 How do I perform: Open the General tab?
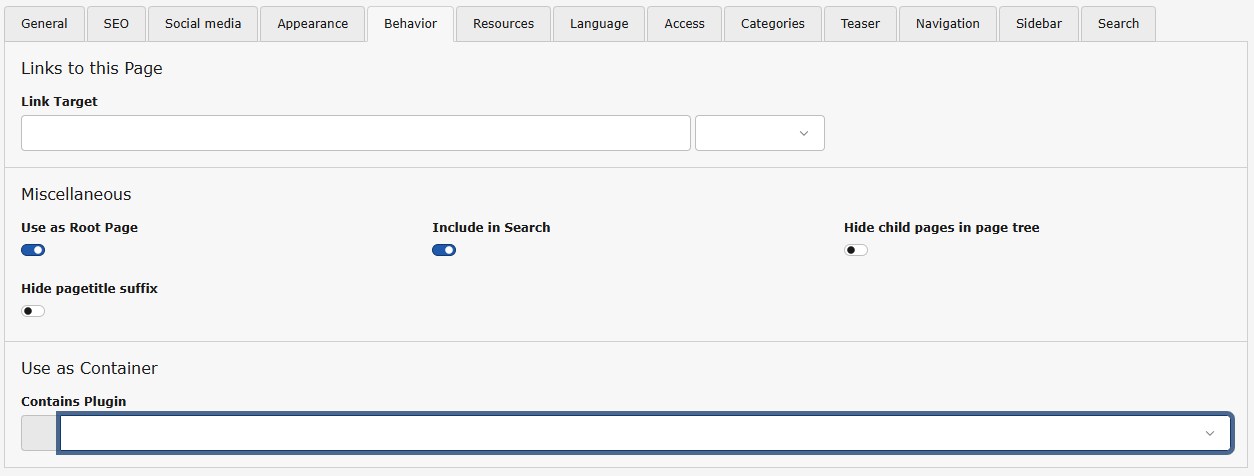pos(44,24)
